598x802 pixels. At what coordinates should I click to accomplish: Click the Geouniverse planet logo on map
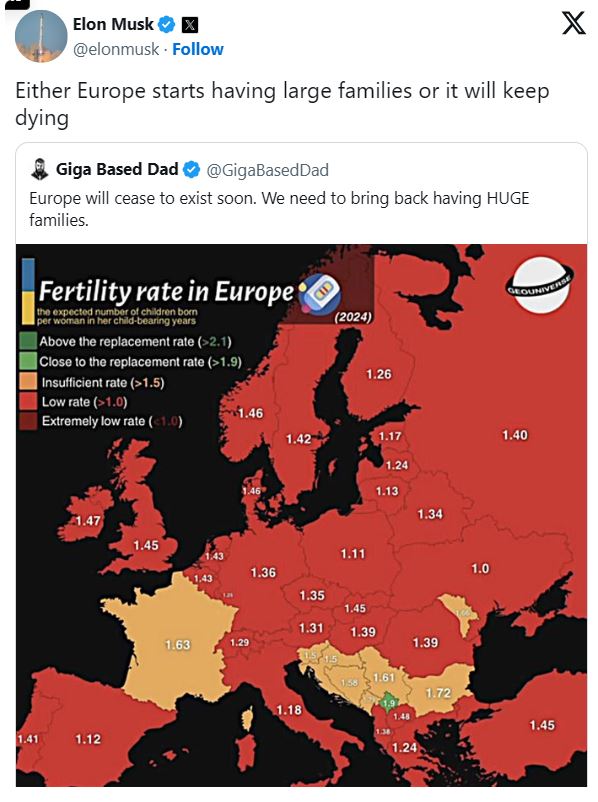[540, 285]
